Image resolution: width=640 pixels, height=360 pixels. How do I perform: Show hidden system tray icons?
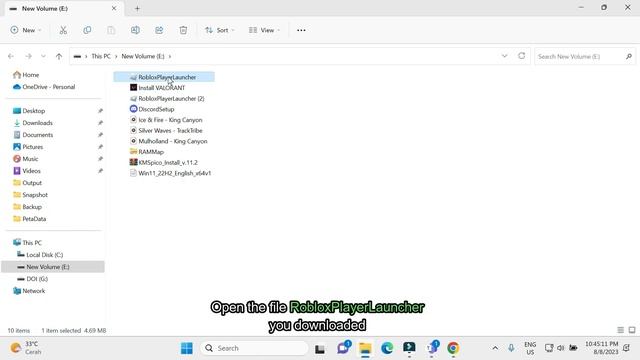(495, 348)
